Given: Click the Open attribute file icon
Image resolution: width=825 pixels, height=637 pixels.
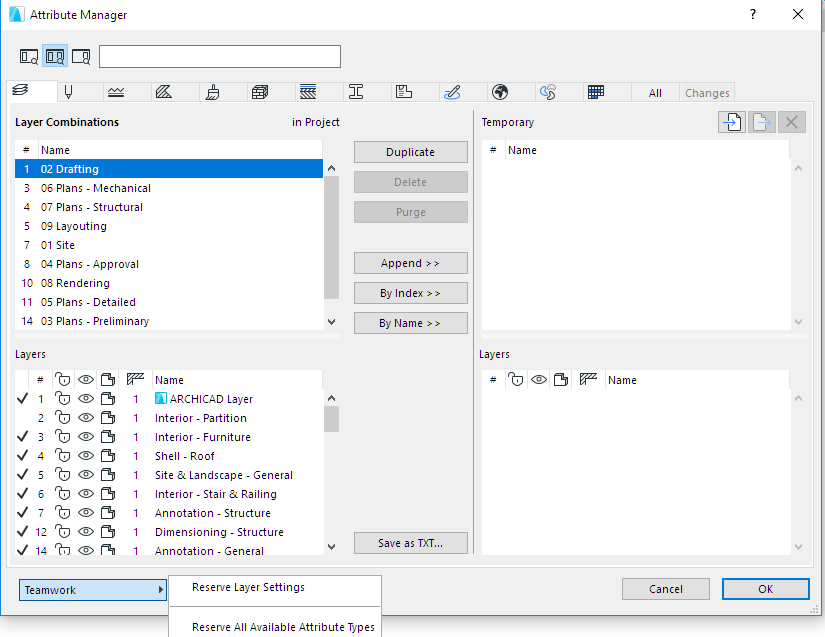Looking at the screenshot, I should point(732,122).
